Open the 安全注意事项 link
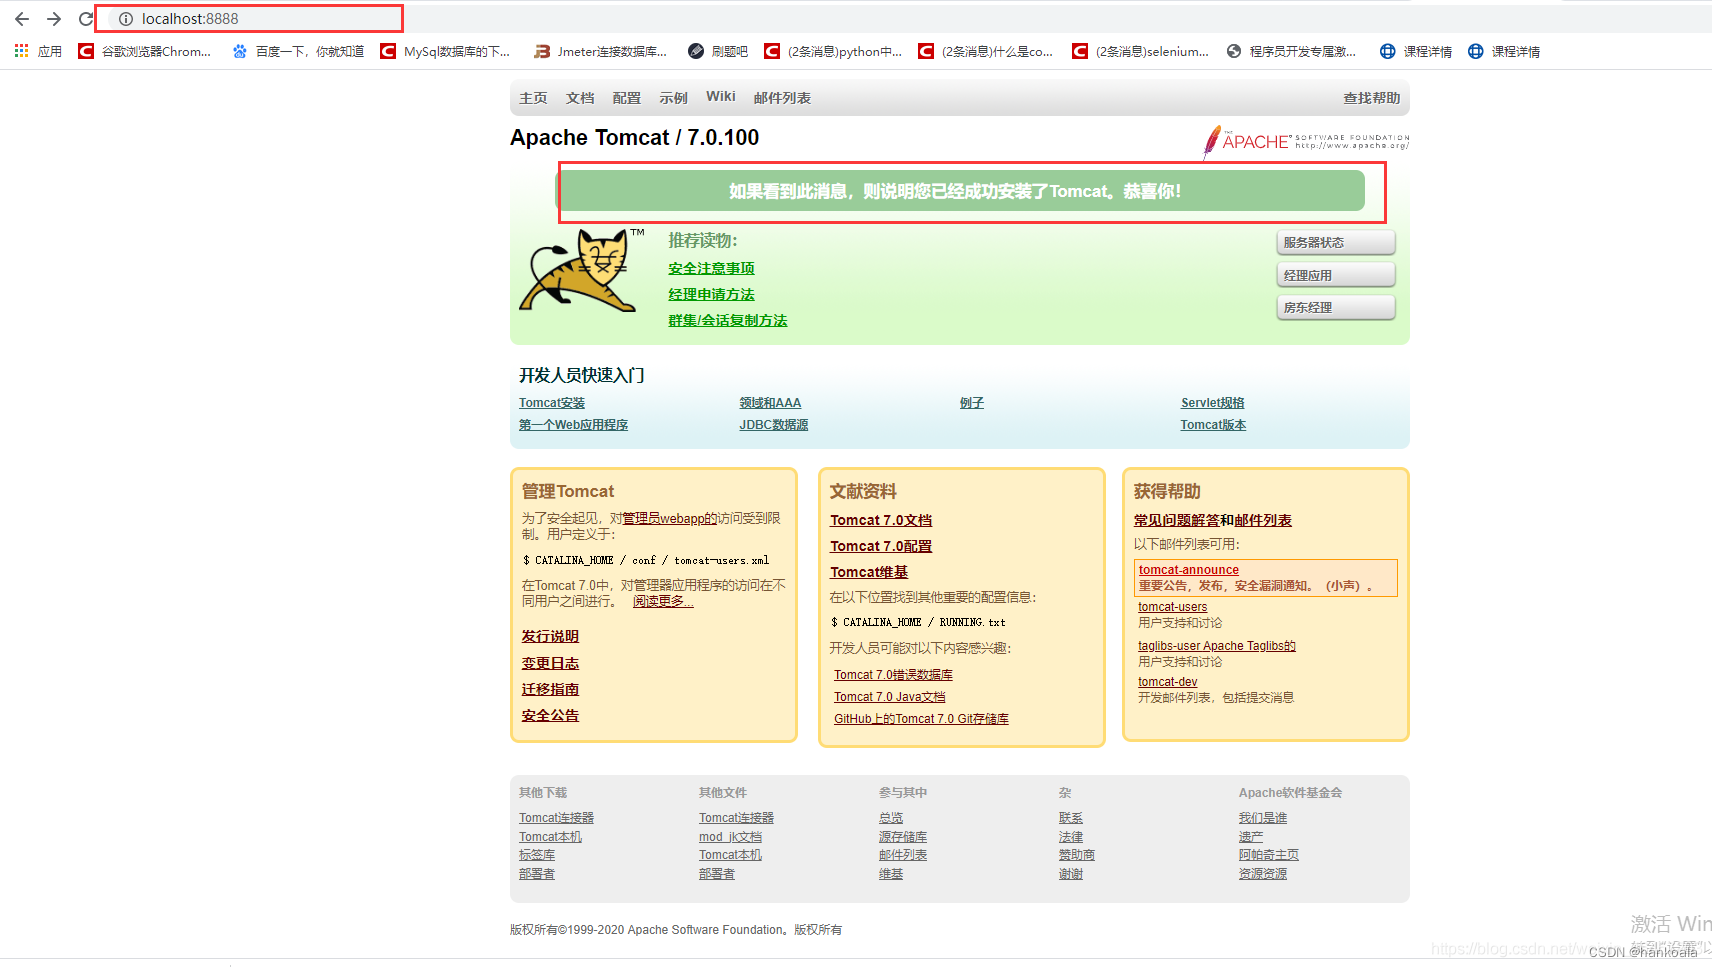The height and width of the screenshot is (967, 1712). (x=711, y=268)
